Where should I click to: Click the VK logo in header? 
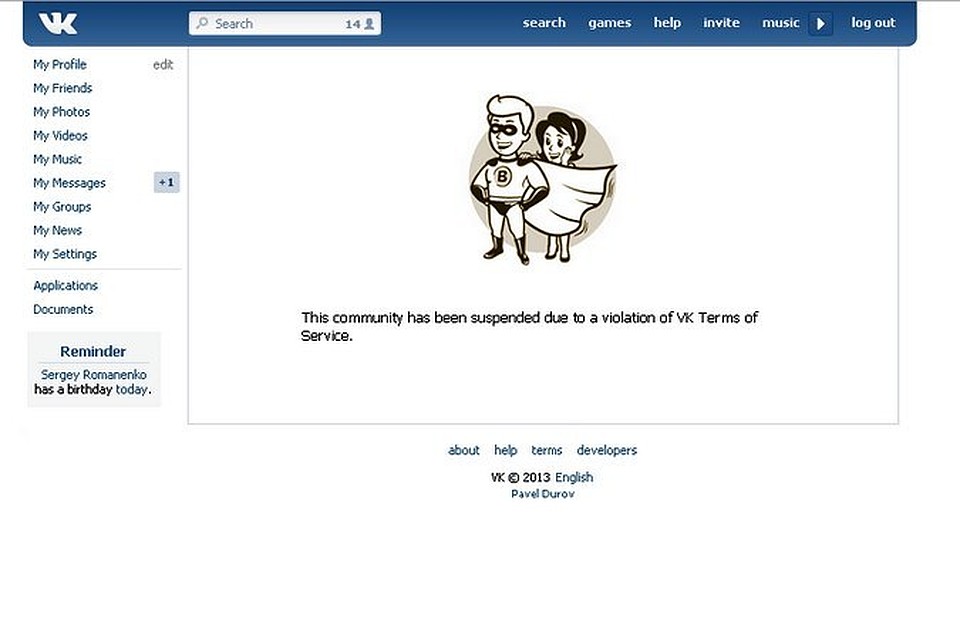coord(58,24)
